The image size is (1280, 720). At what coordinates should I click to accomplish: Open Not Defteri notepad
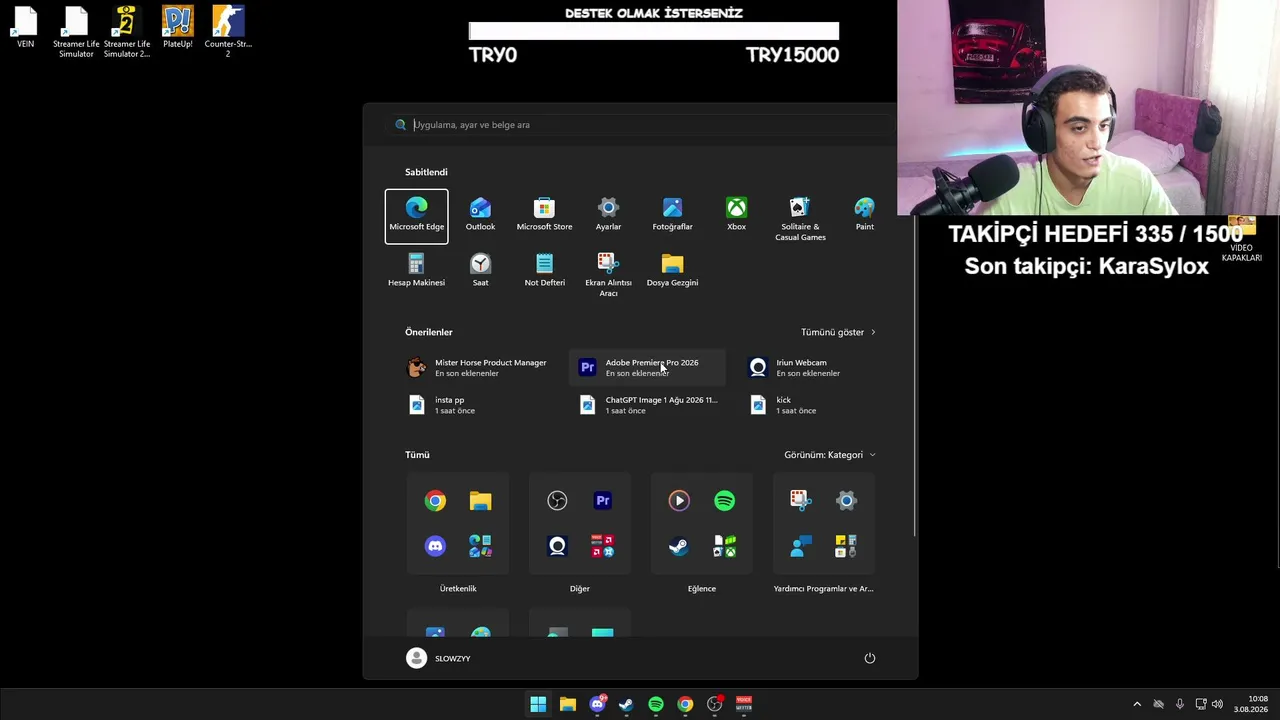(x=544, y=271)
